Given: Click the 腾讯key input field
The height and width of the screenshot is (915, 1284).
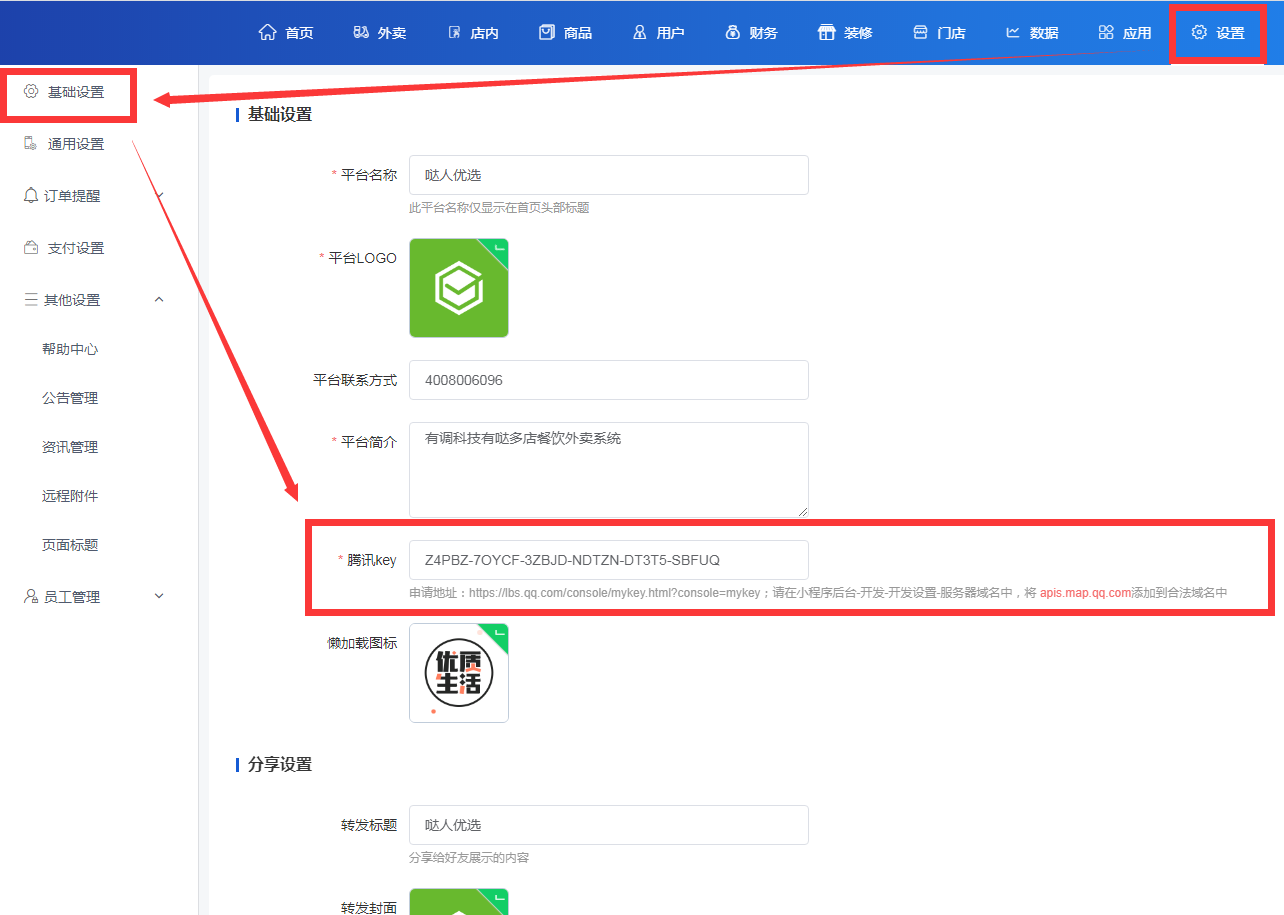Looking at the screenshot, I should (609, 560).
